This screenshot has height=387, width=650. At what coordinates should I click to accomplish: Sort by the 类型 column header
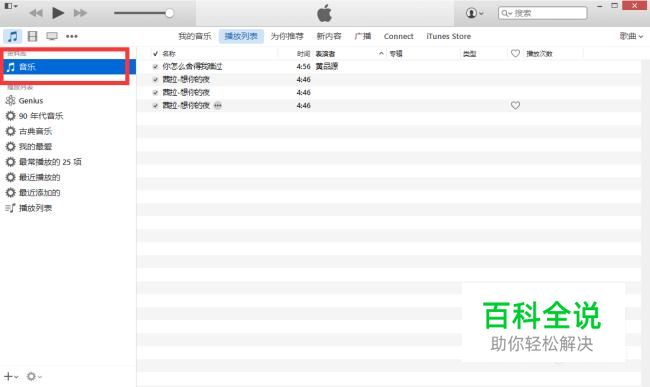click(x=469, y=53)
